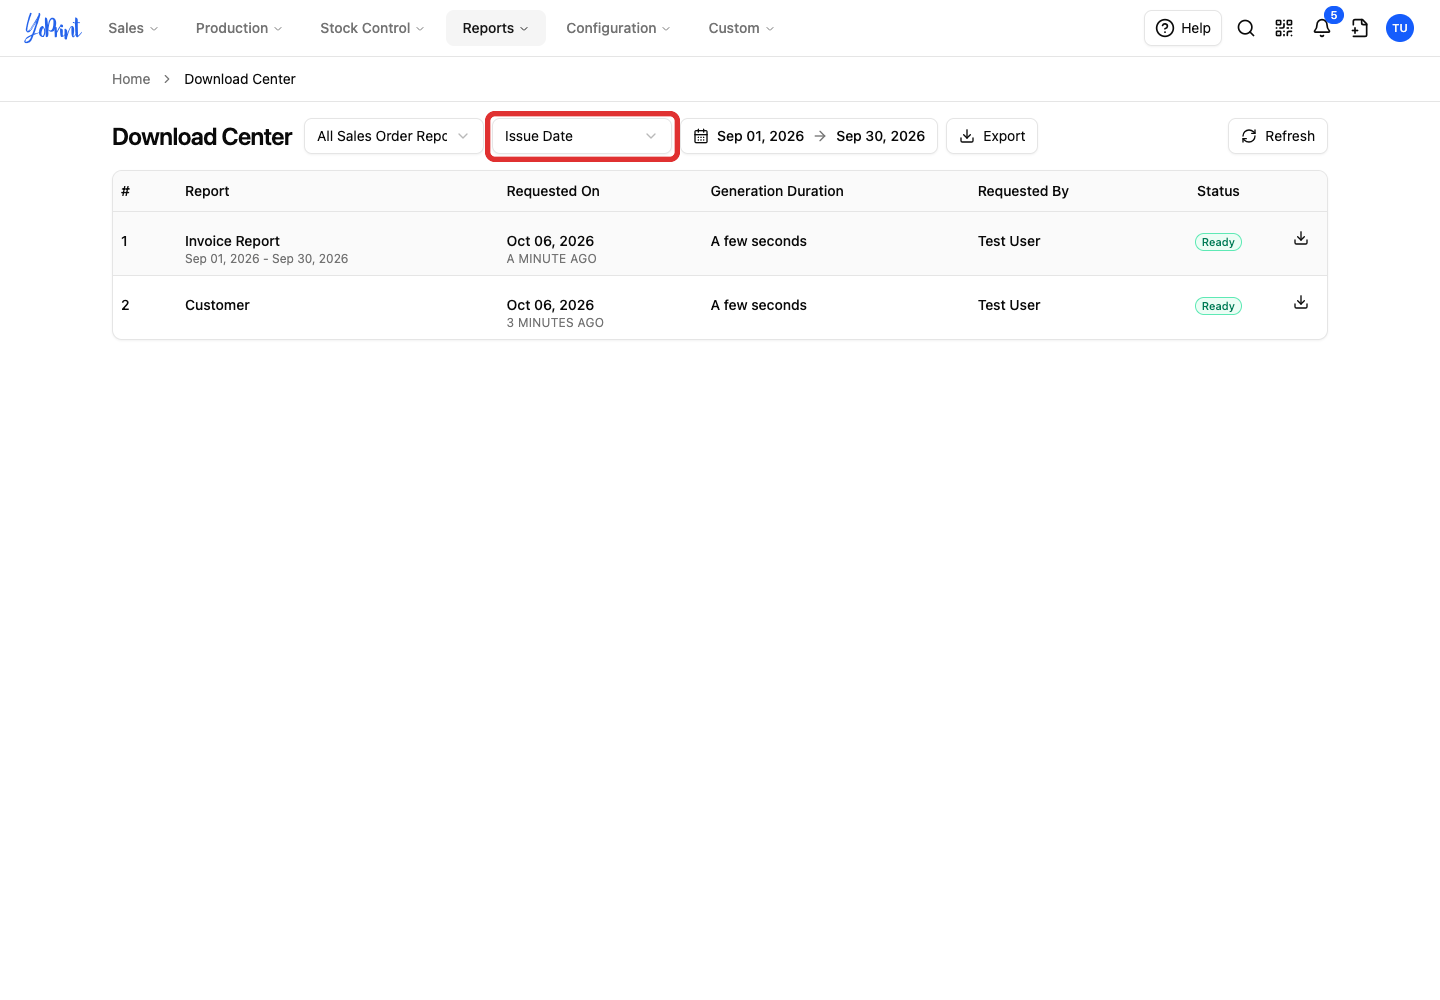The width and height of the screenshot is (1440, 1000).
Task: Click the calendar icon in date range
Action: [701, 136]
